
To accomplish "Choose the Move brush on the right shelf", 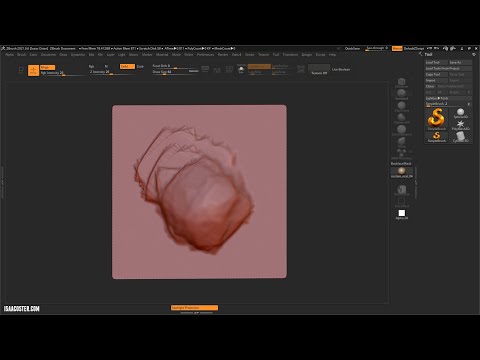I will (401, 142).
